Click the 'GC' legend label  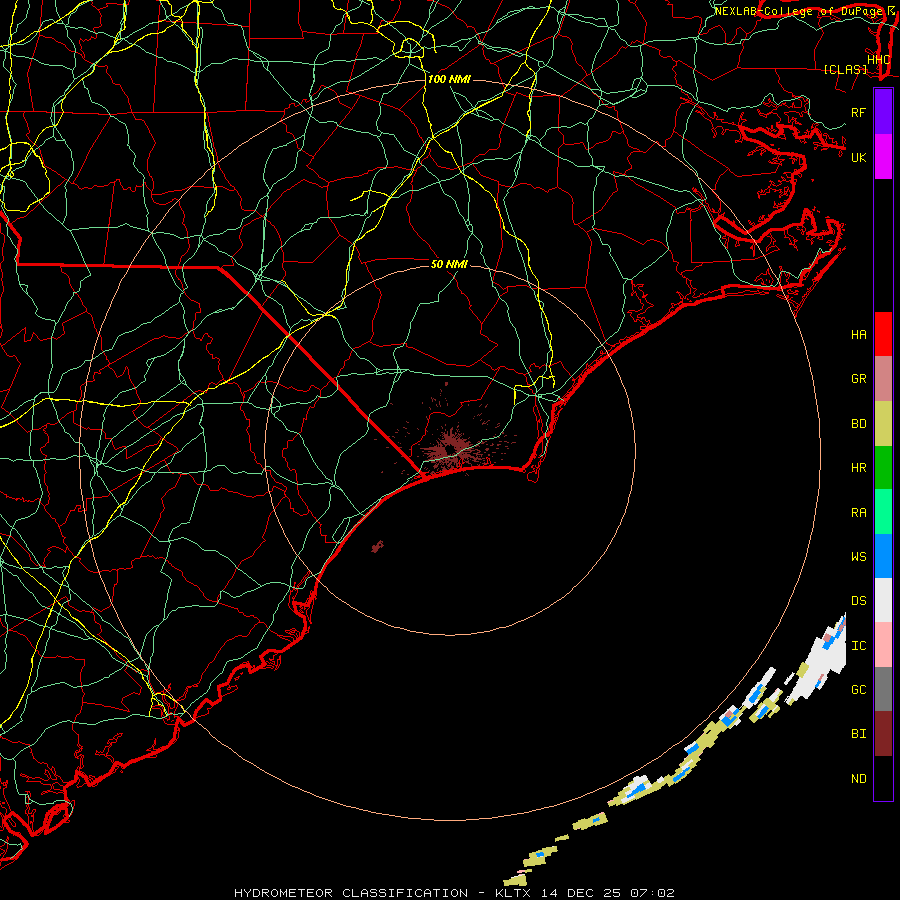858,690
